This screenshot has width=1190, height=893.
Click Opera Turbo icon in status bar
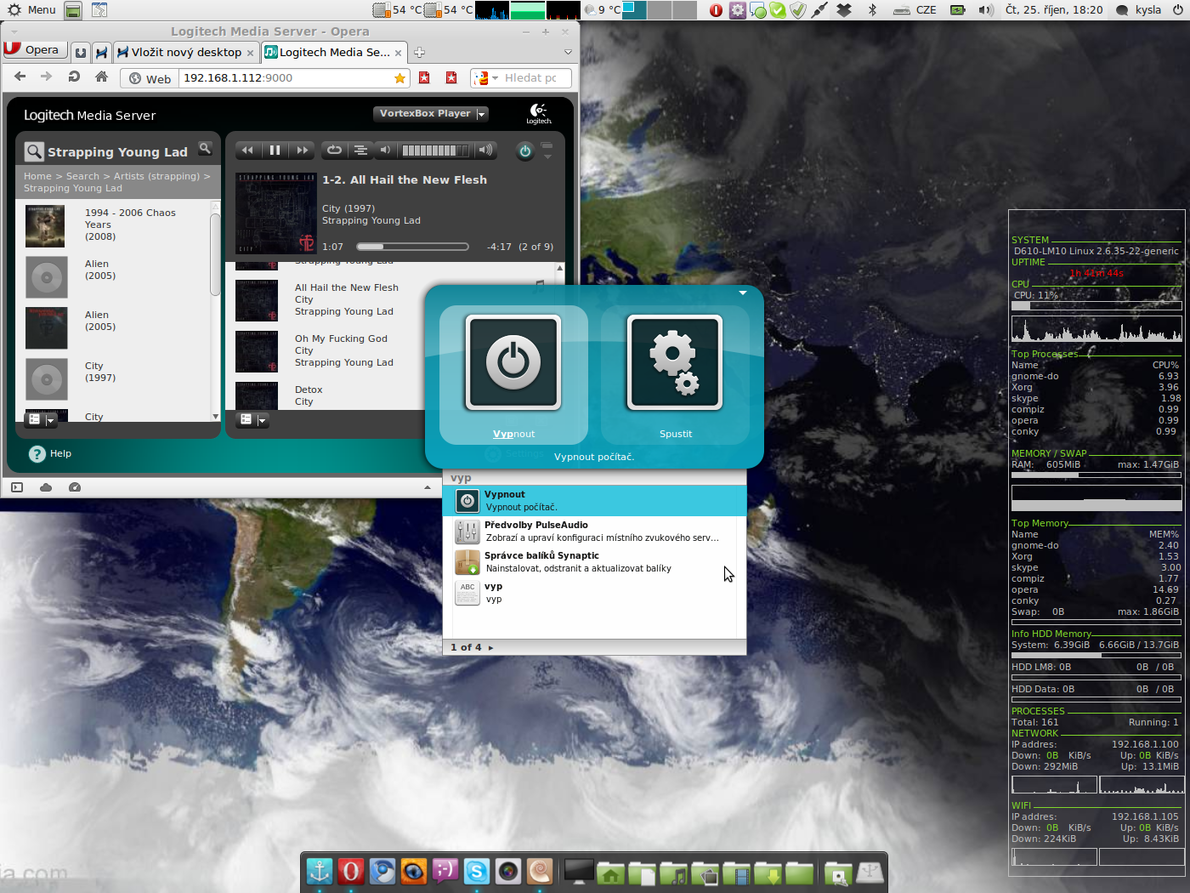coord(74,487)
